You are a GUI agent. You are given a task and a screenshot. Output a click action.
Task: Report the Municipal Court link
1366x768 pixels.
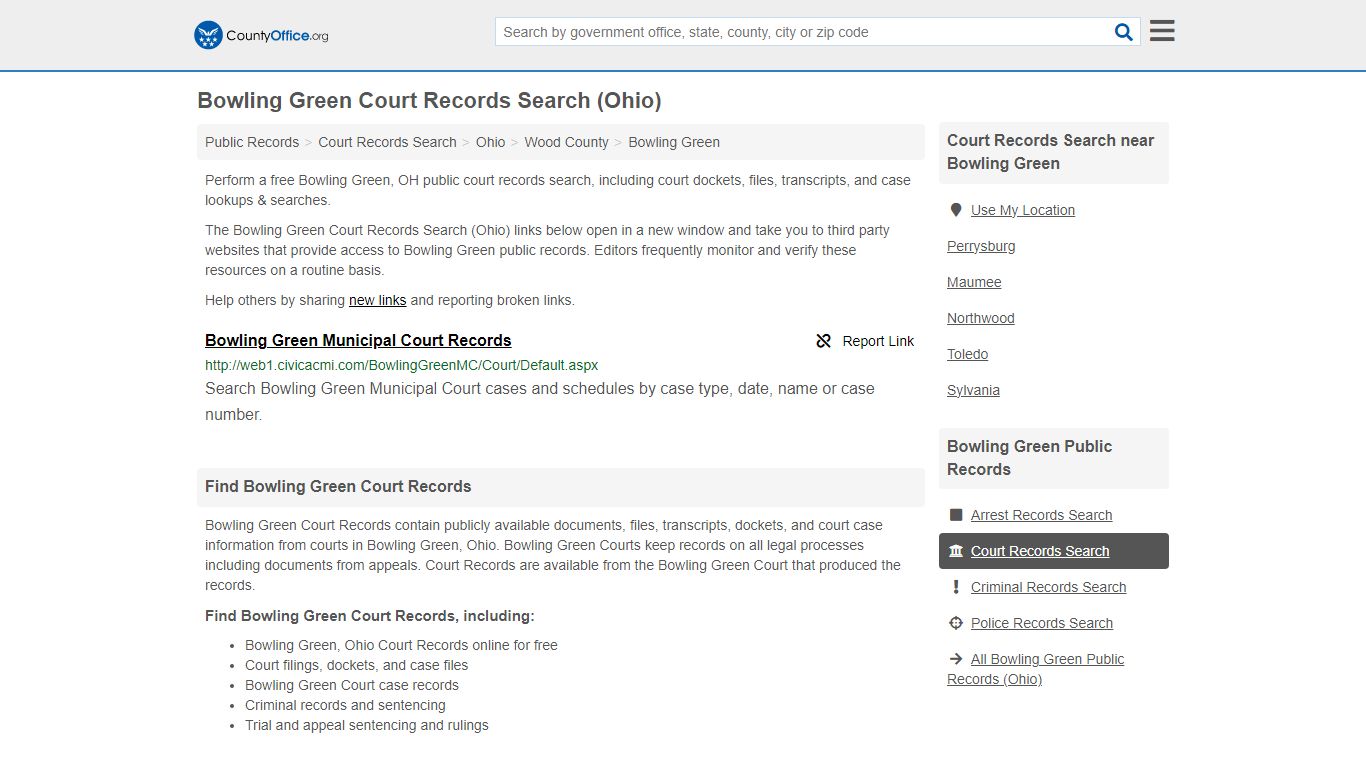click(x=865, y=341)
